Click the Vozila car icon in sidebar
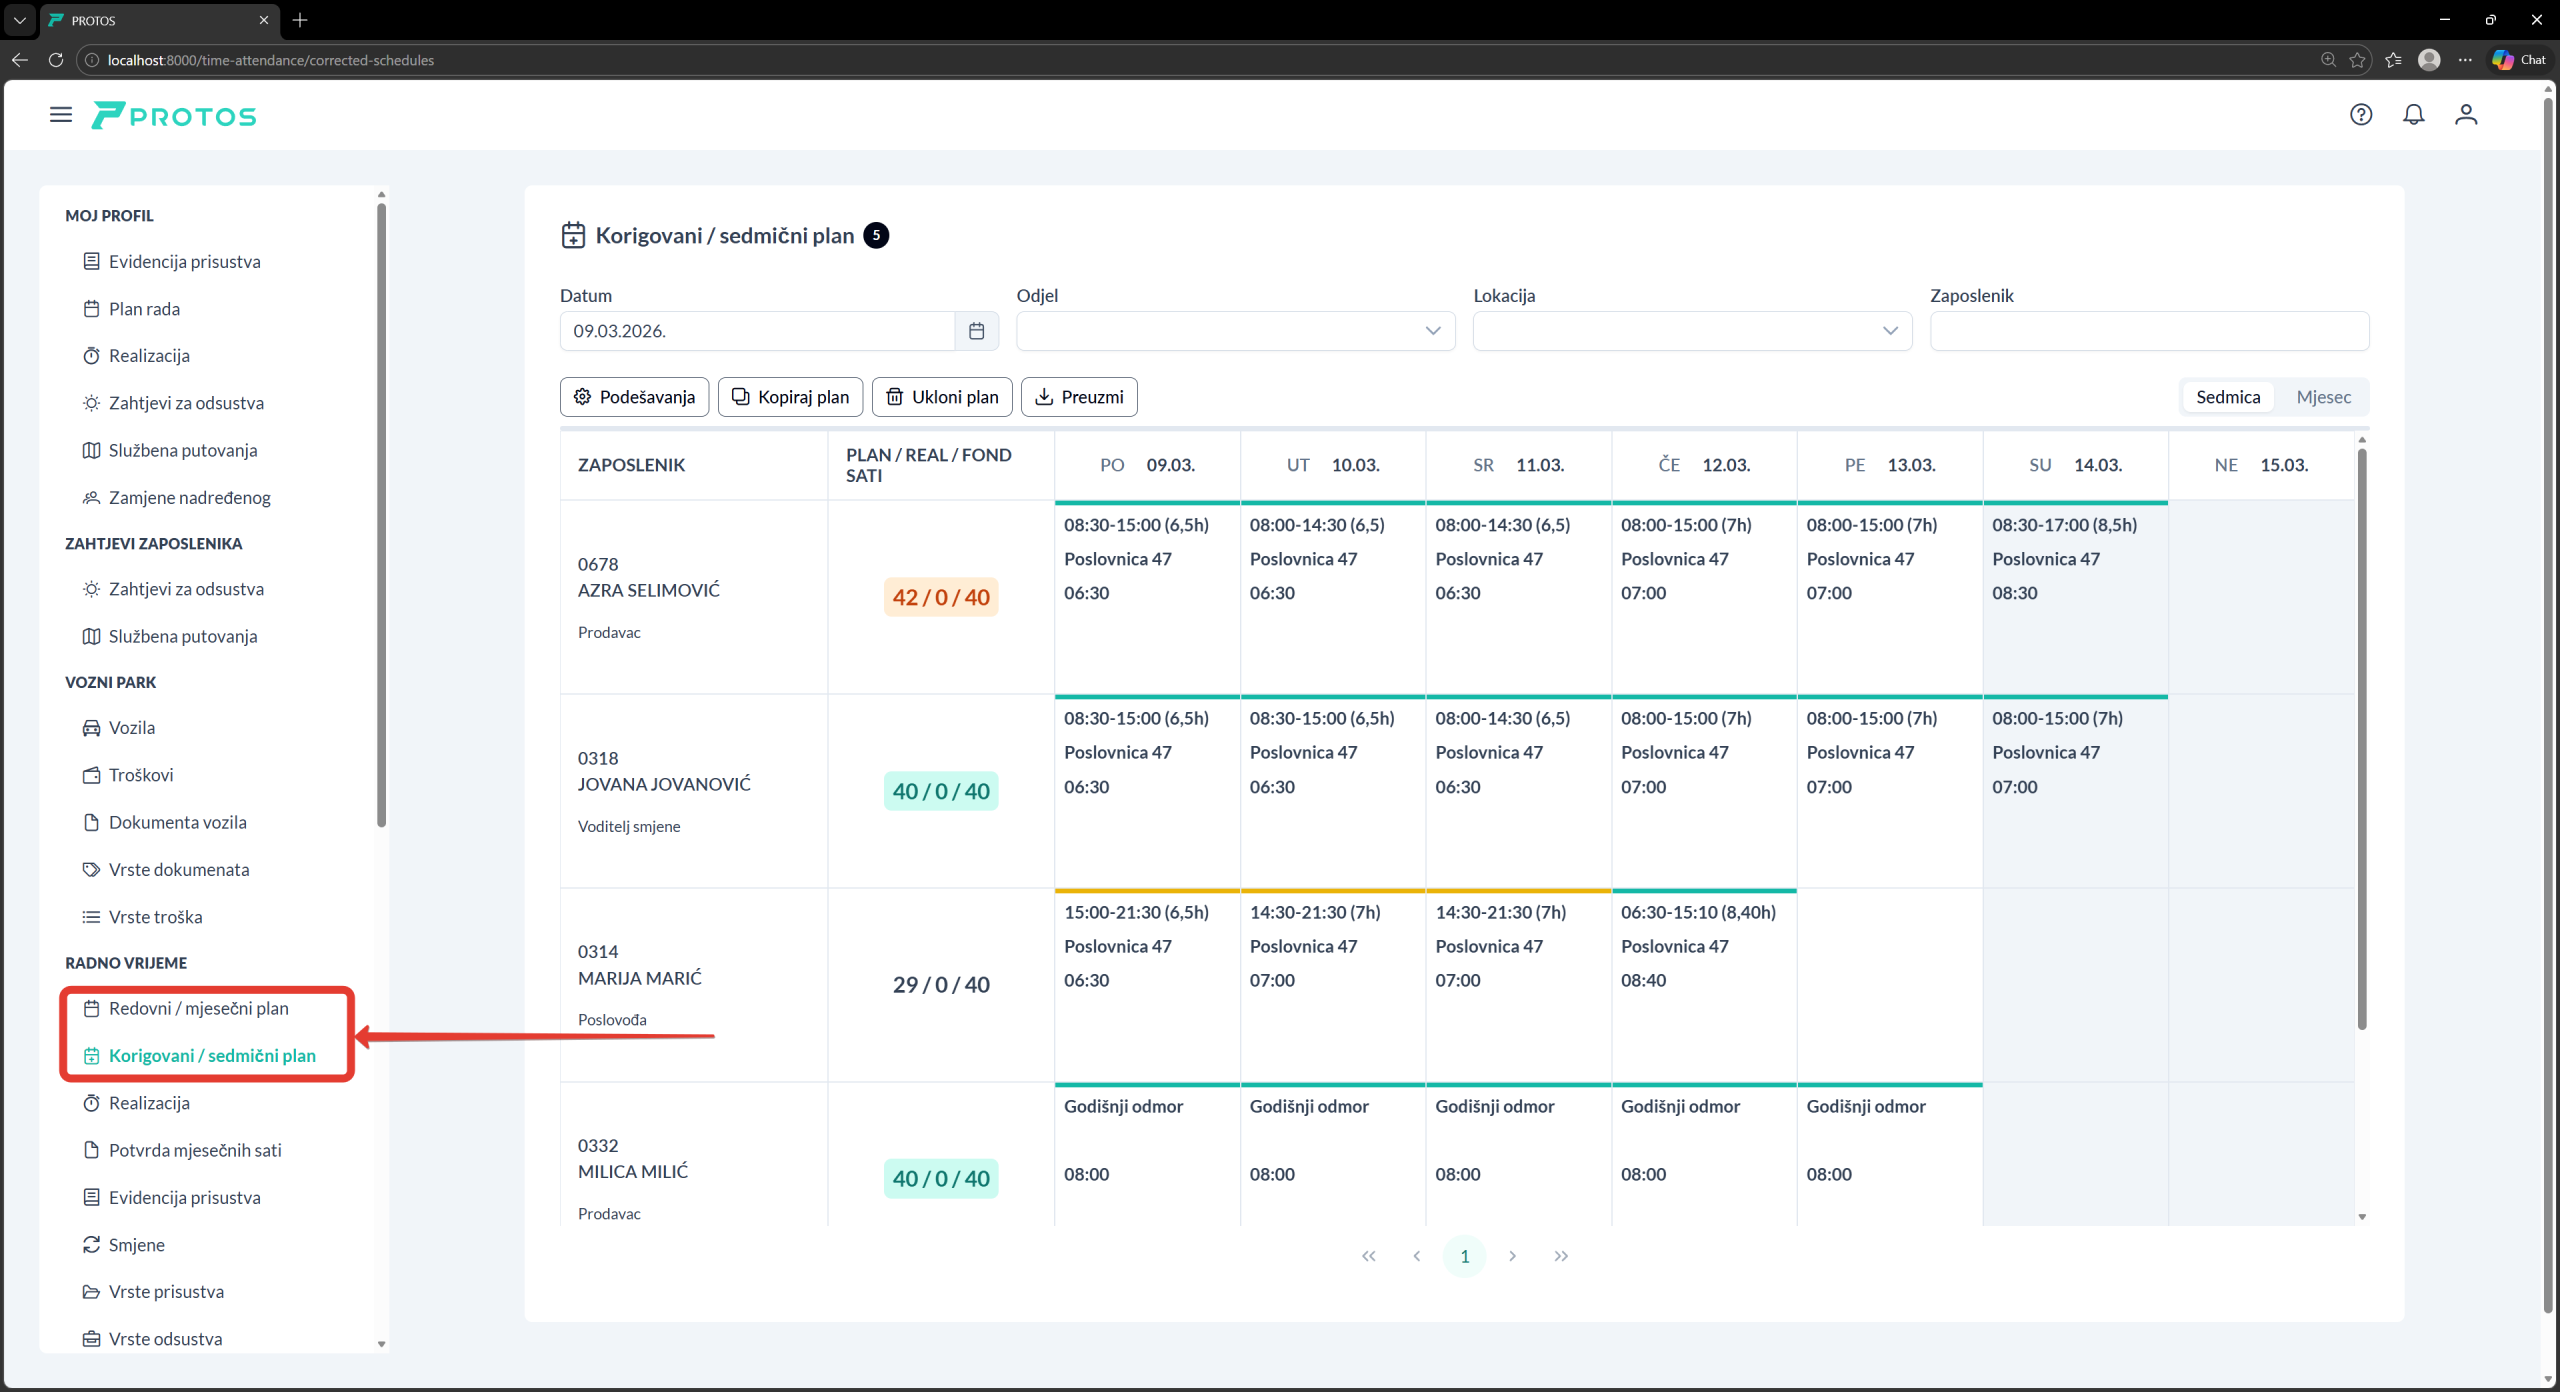Screen dimensions: 2560x1392 coord(91,728)
